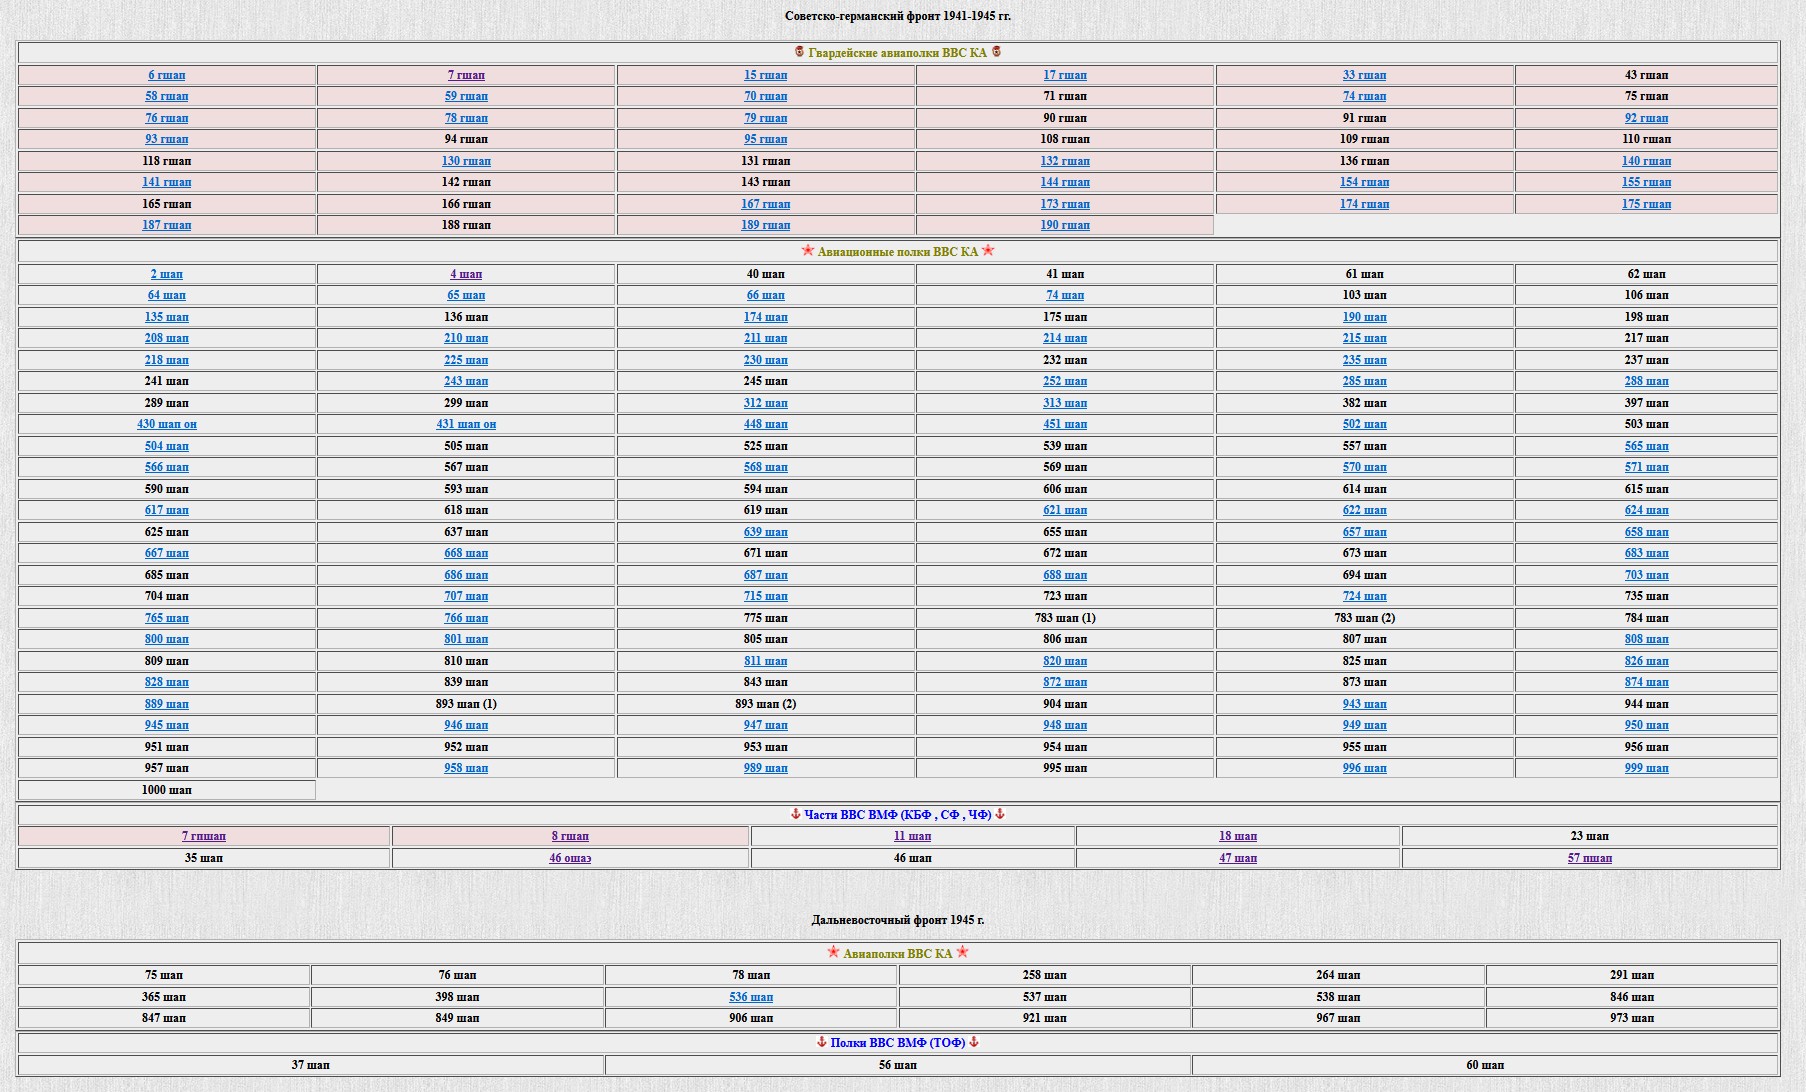Click the guards badge icon left of Гвардейские авиаполки

(799, 52)
